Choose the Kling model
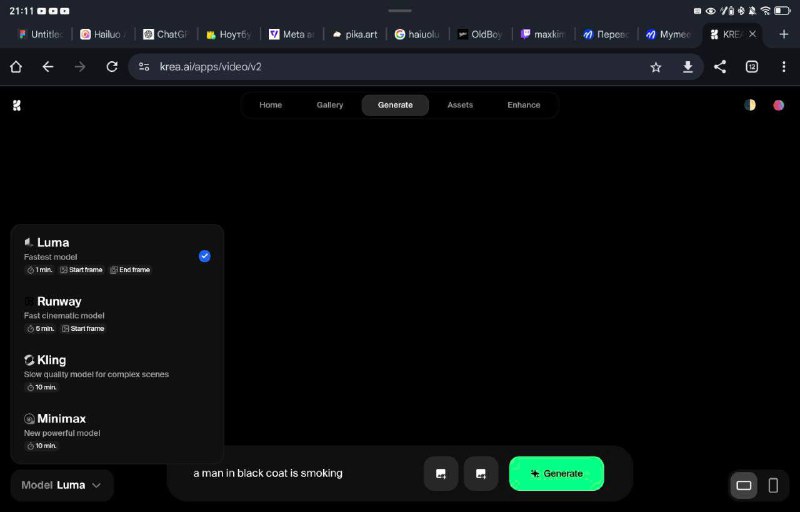 tap(117, 373)
